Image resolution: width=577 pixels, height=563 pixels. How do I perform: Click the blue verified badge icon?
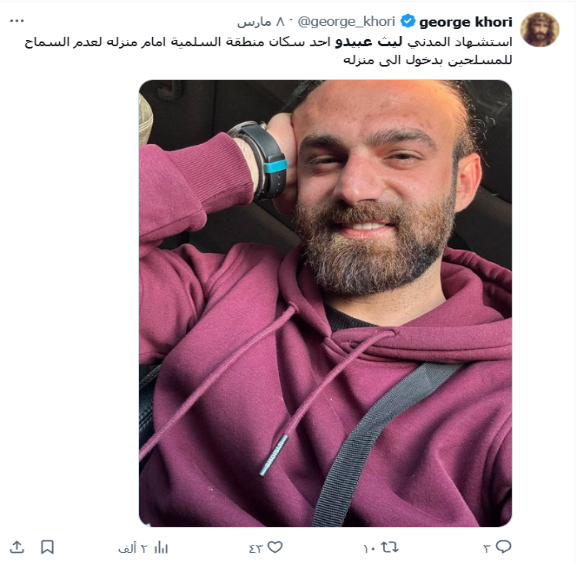coord(408,21)
